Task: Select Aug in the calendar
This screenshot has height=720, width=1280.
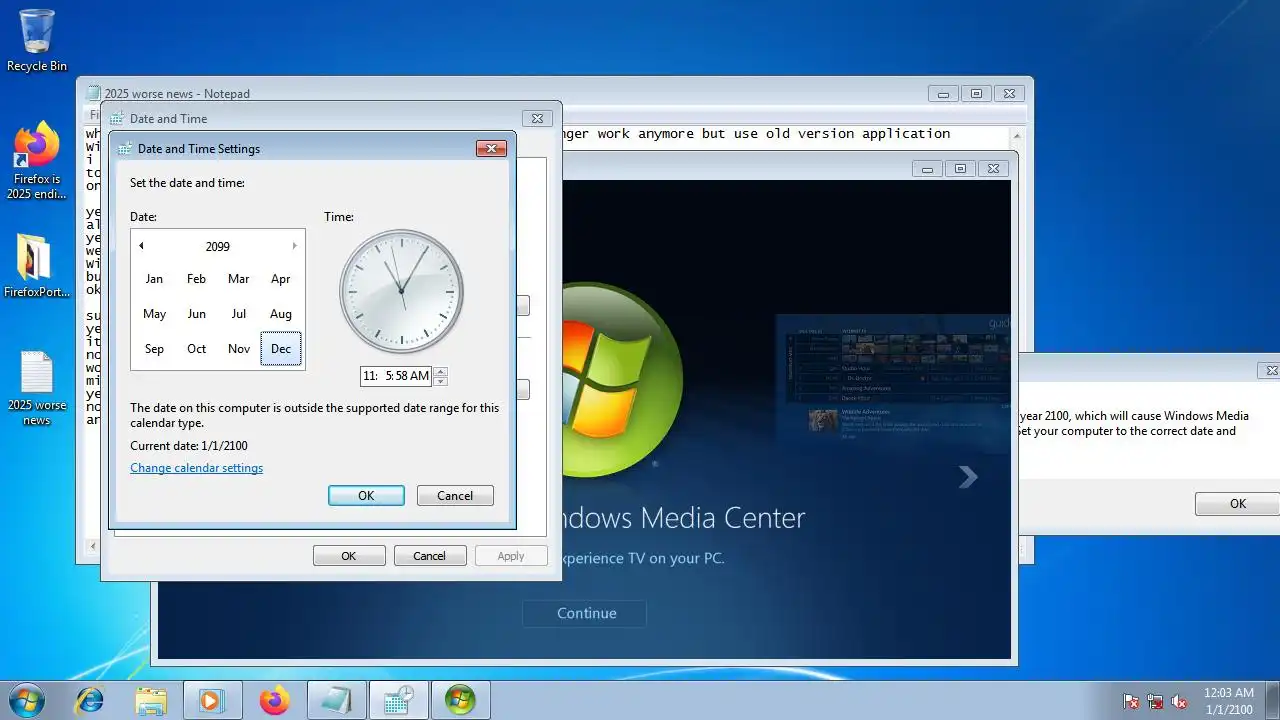Action: point(281,314)
